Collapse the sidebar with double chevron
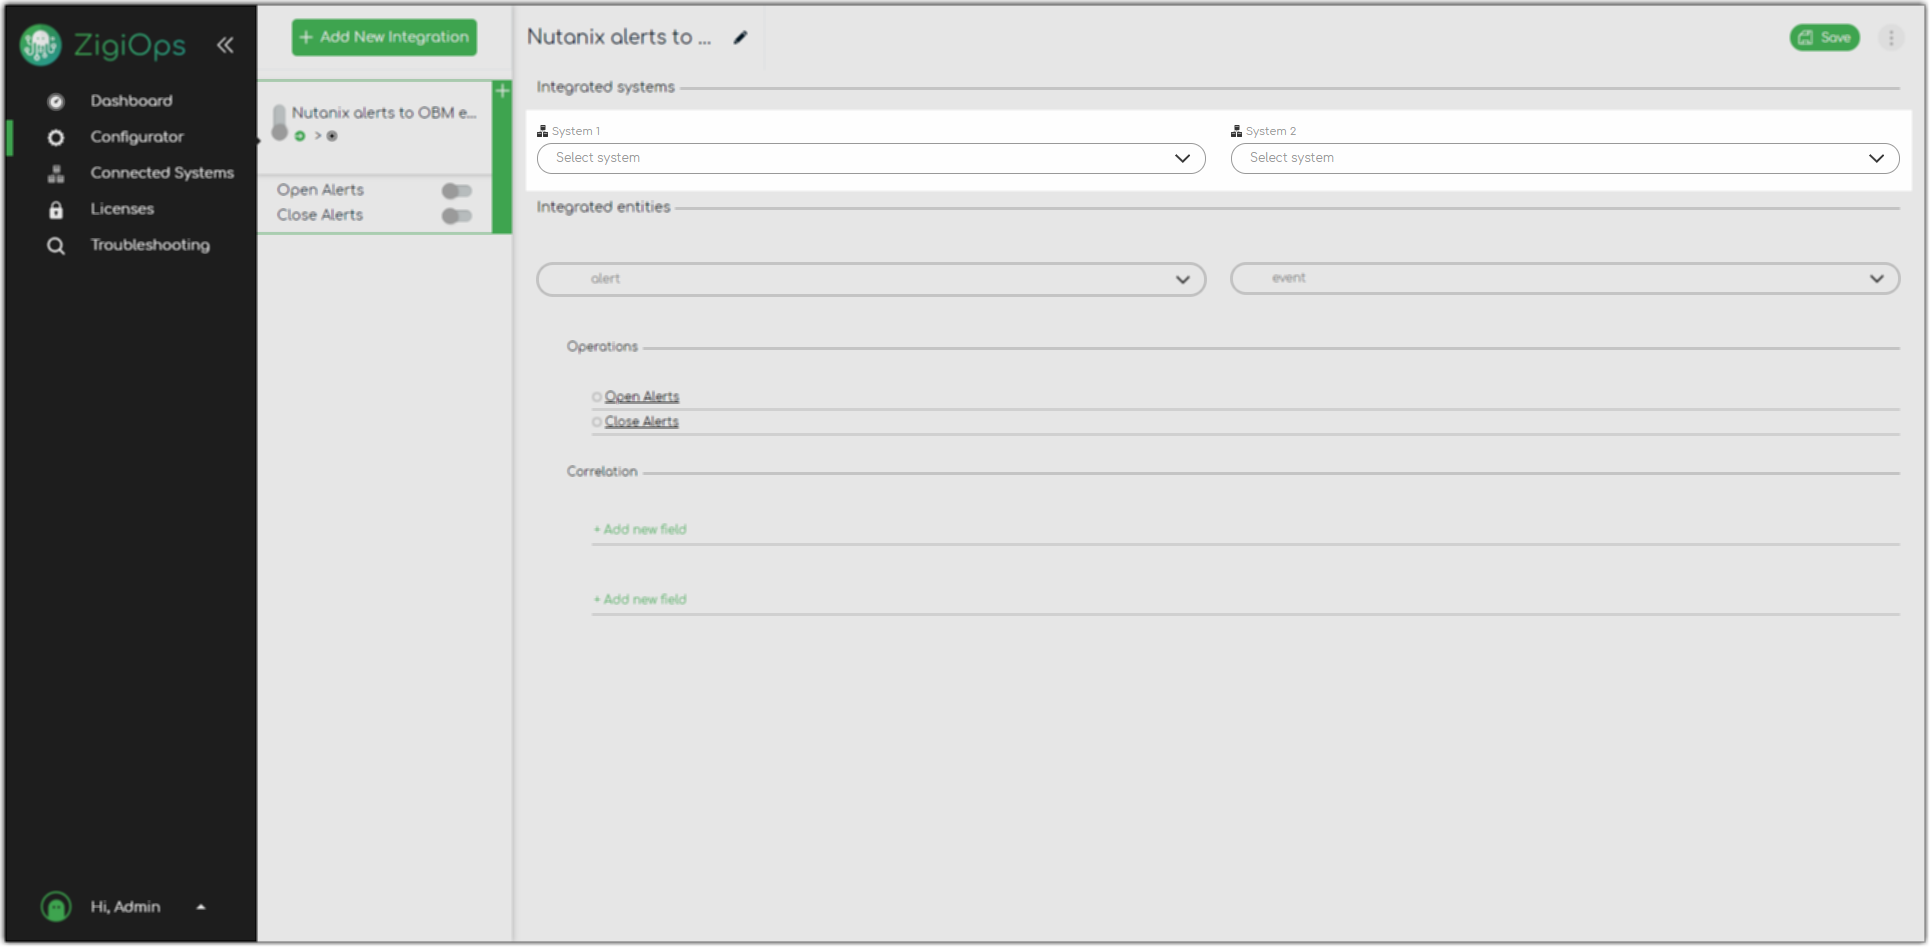 tap(225, 45)
